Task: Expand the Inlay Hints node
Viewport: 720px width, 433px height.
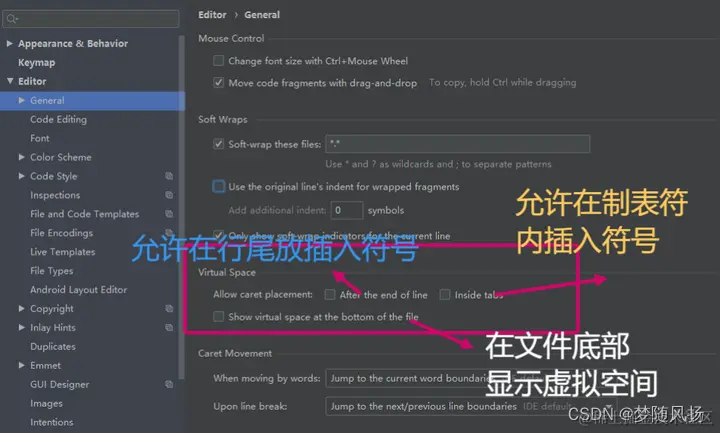Action: coord(21,327)
